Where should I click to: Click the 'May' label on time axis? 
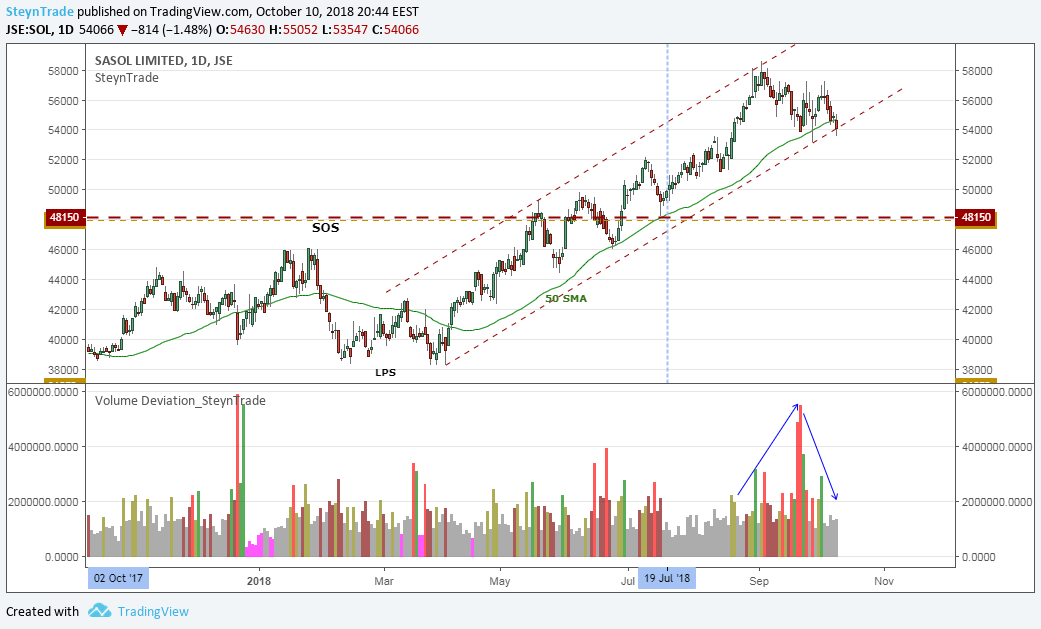pos(500,581)
